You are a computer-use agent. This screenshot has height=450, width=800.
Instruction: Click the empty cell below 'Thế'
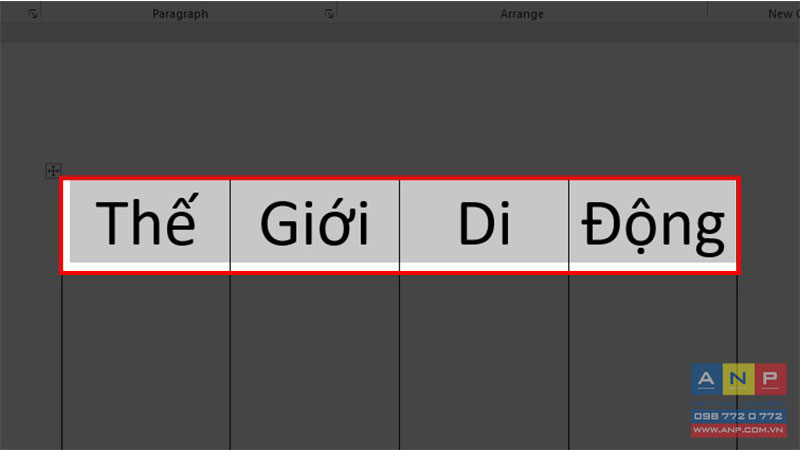click(146, 360)
